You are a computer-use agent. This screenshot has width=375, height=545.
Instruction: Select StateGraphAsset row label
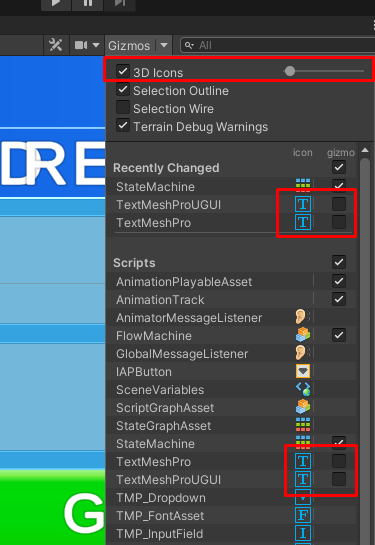click(163, 426)
